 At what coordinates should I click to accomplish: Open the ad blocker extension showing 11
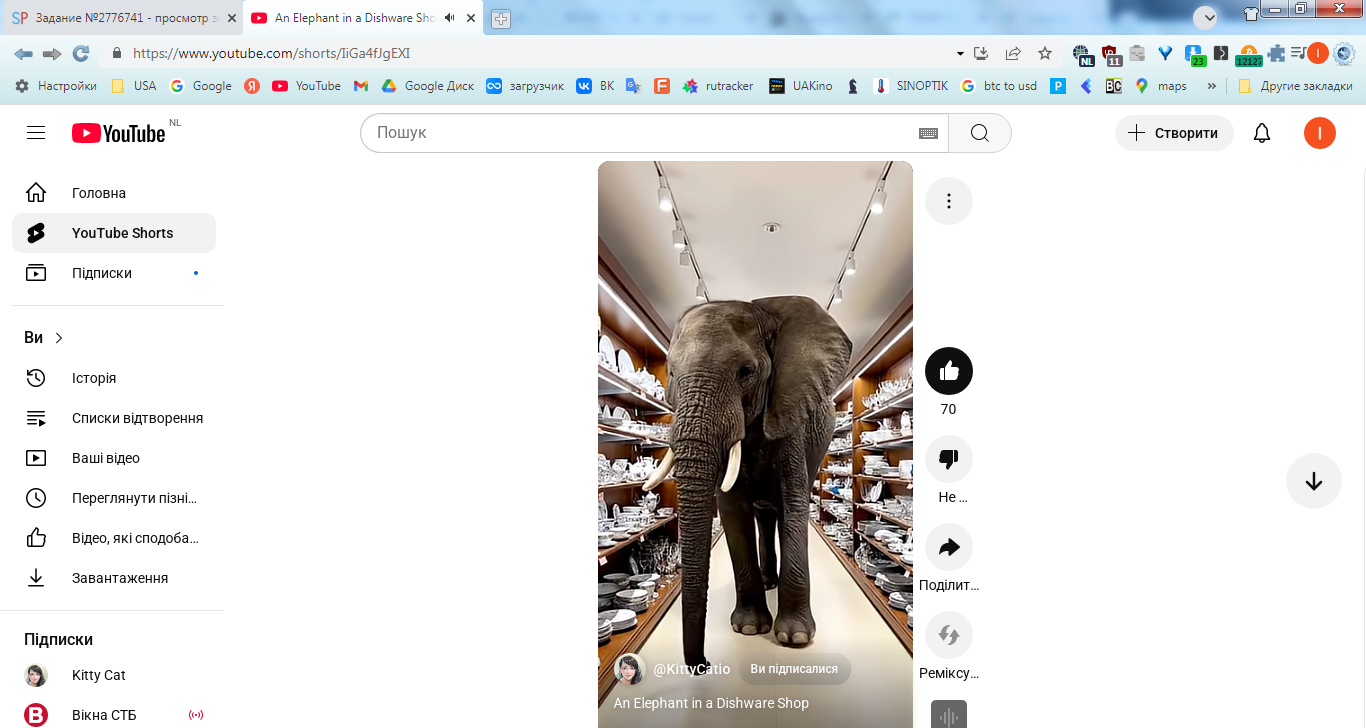[x=1111, y=54]
